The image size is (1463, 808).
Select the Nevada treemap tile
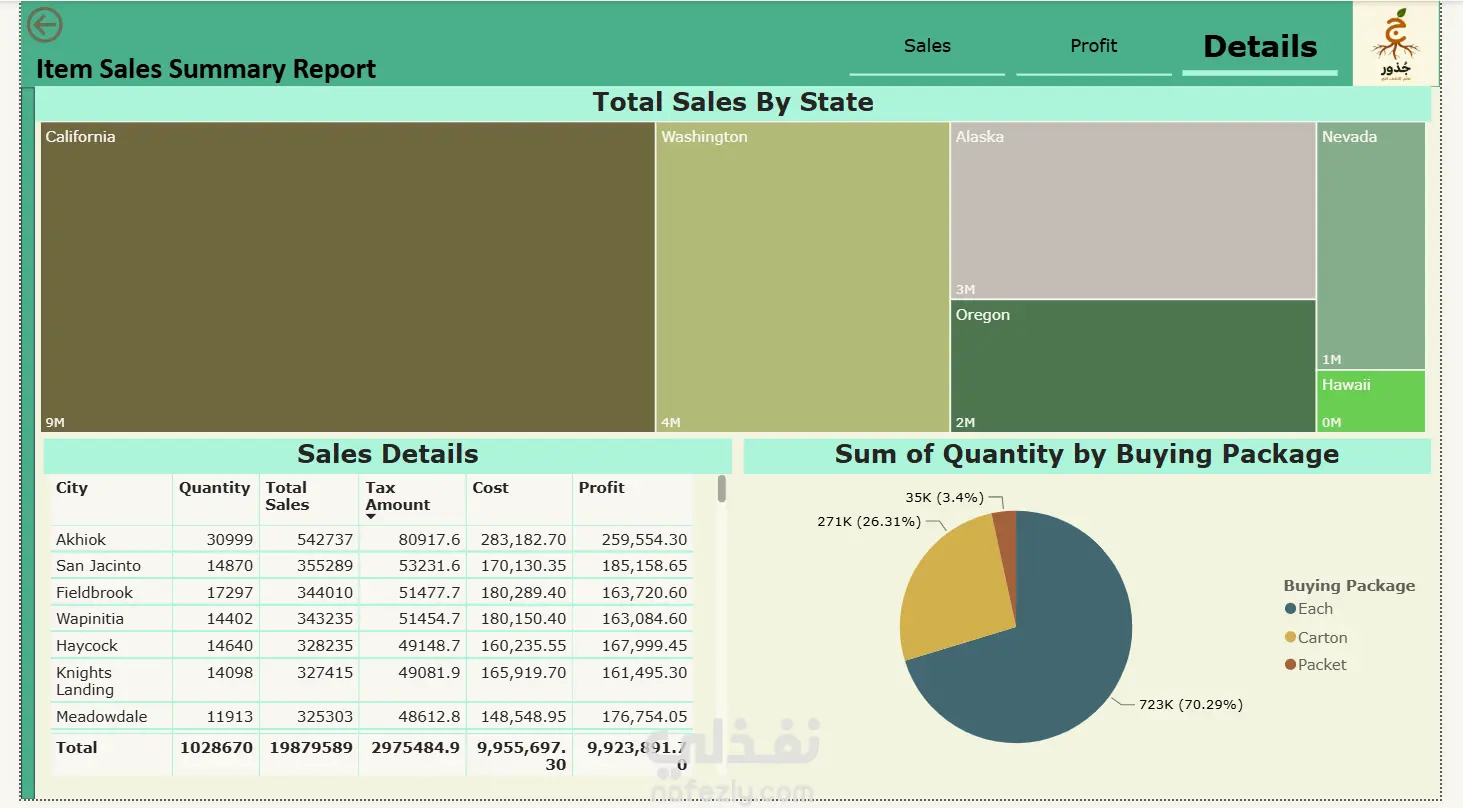(x=1371, y=246)
